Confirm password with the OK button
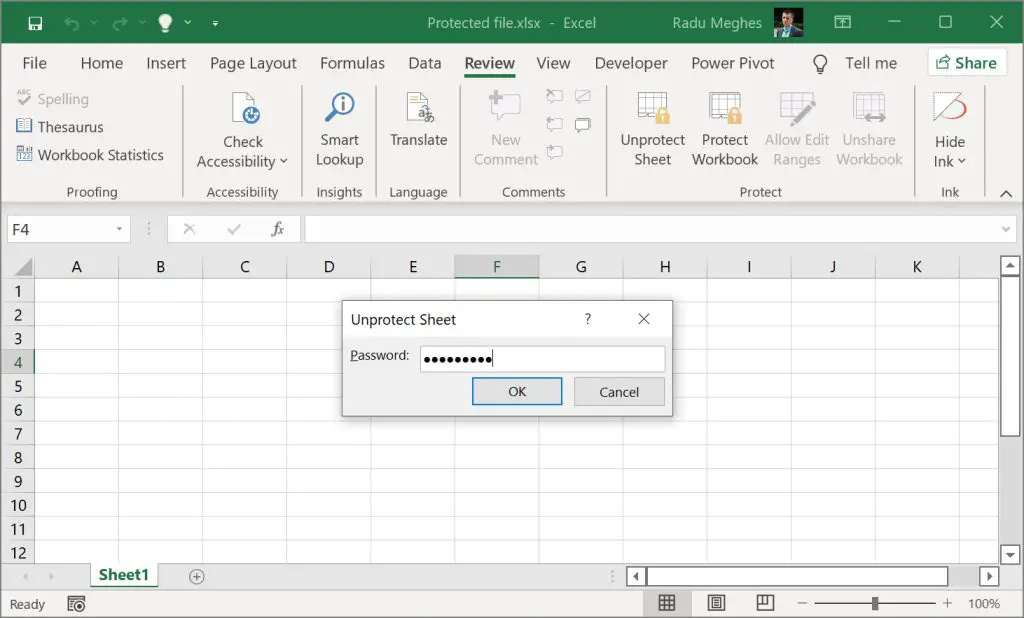This screenshot has height=618, width=1024. (x=517, y=391)
